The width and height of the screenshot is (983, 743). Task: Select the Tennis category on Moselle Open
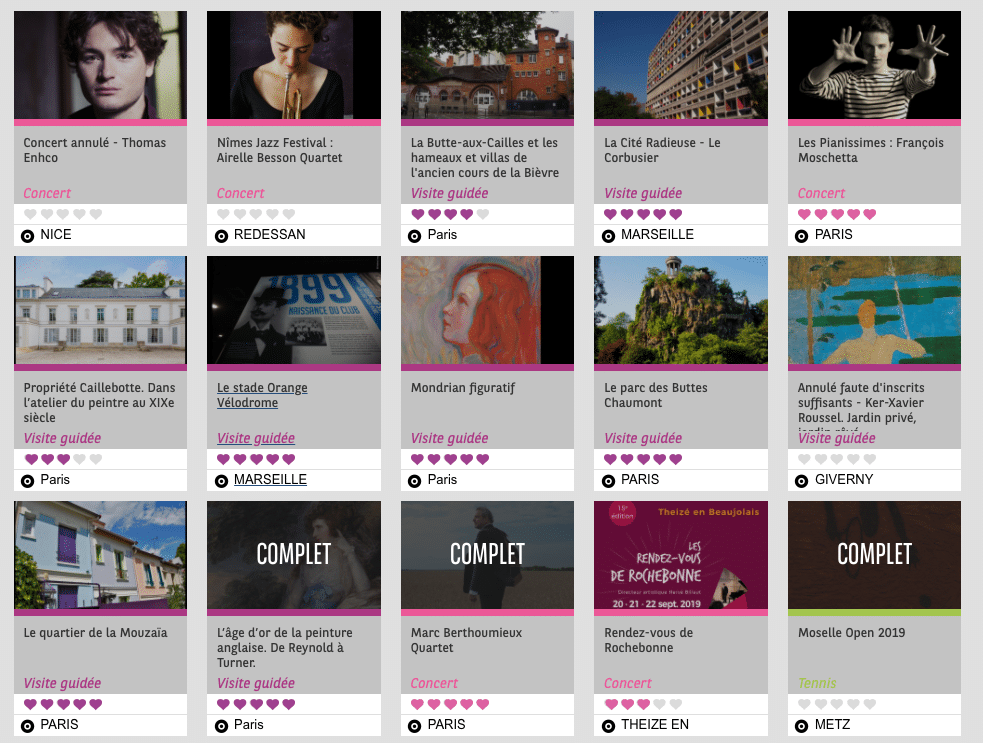point(817,683)
